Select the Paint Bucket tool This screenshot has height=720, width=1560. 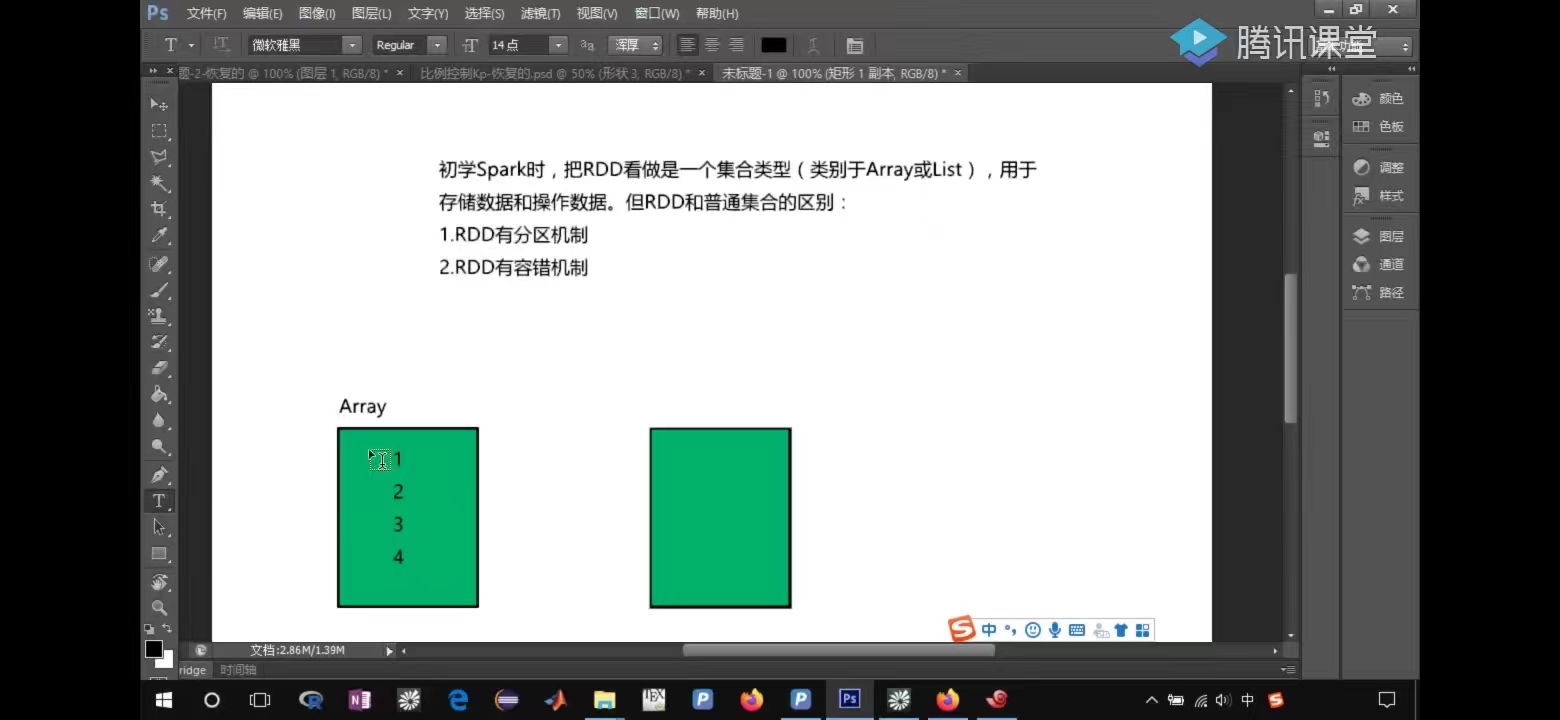tap(159, 394)
